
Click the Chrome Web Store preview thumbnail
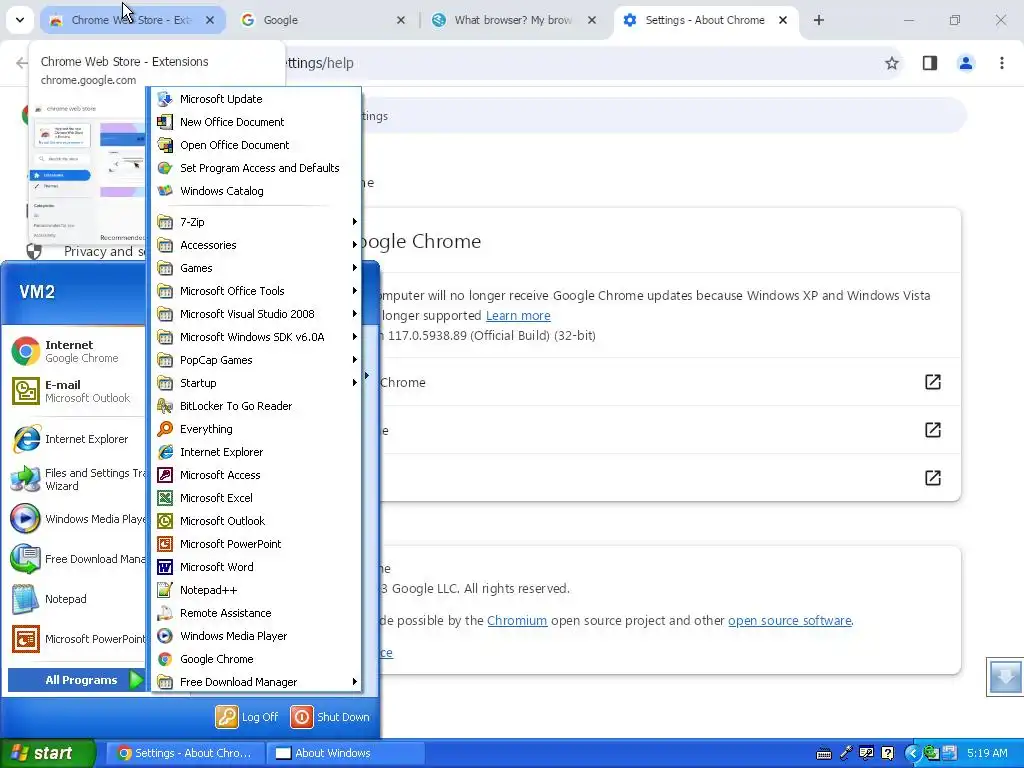(x=88, y=171)
